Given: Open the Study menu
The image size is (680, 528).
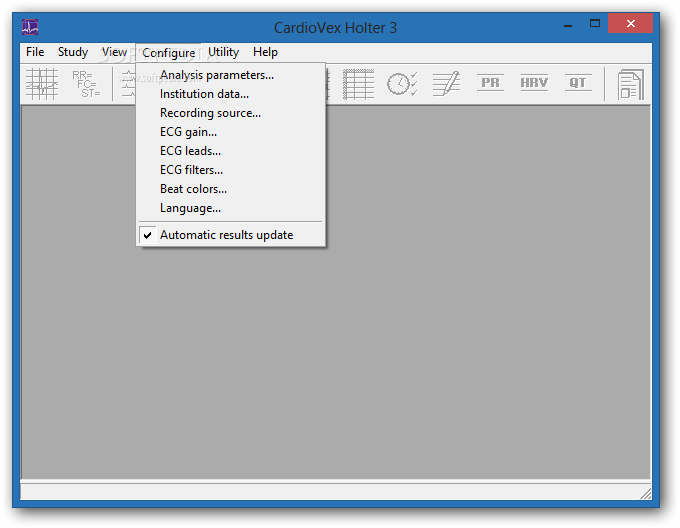Looking at the screenshot, I should (73, 52).
